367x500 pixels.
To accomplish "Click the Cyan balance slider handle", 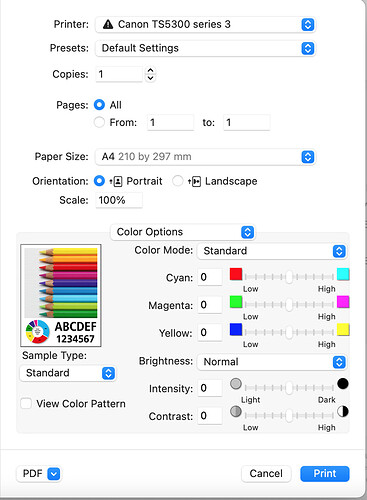I will click(x=289, y=277).
